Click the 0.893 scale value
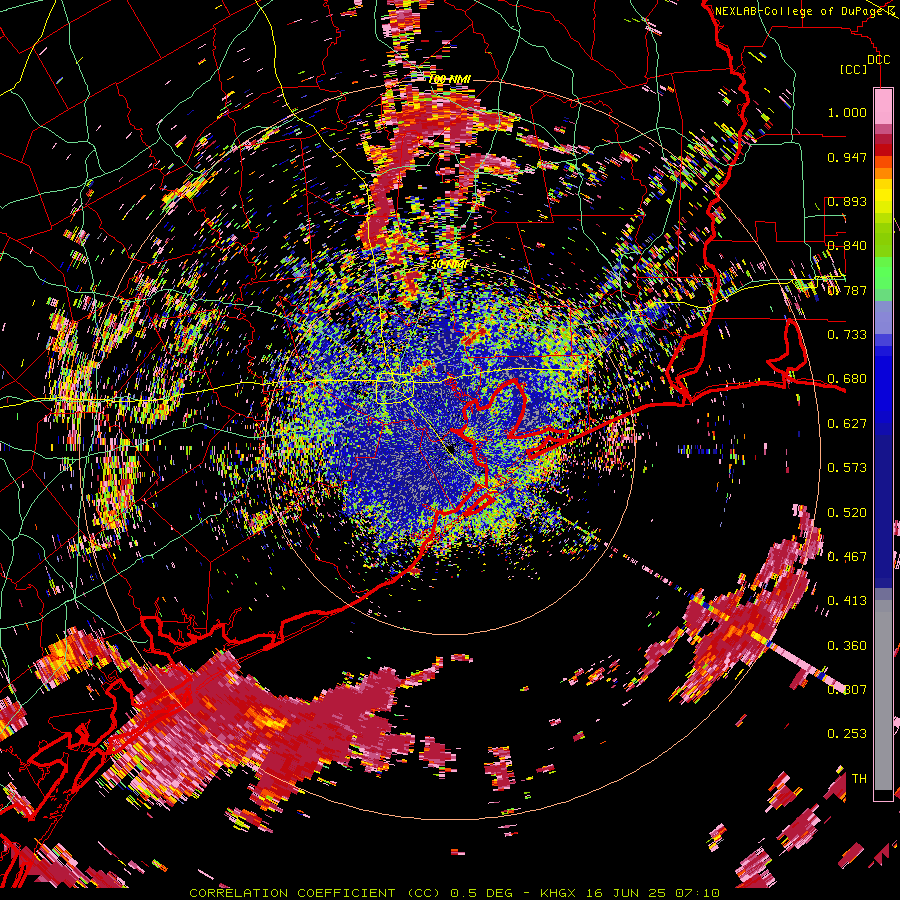The height and width of the screenshot is (900, 900). pyautogui.click(x=847, y=201)
